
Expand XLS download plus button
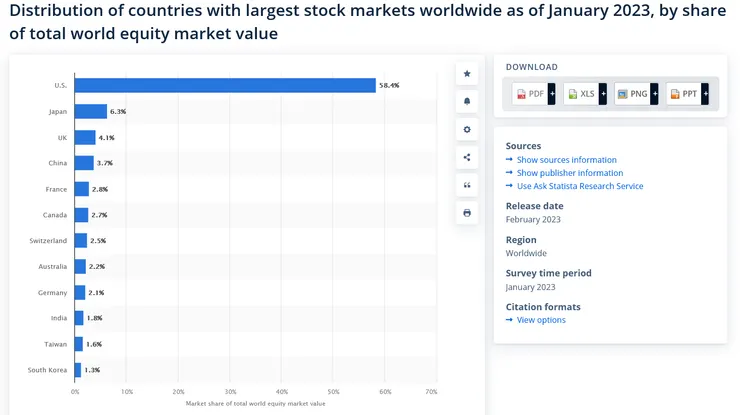pos(603,94)
